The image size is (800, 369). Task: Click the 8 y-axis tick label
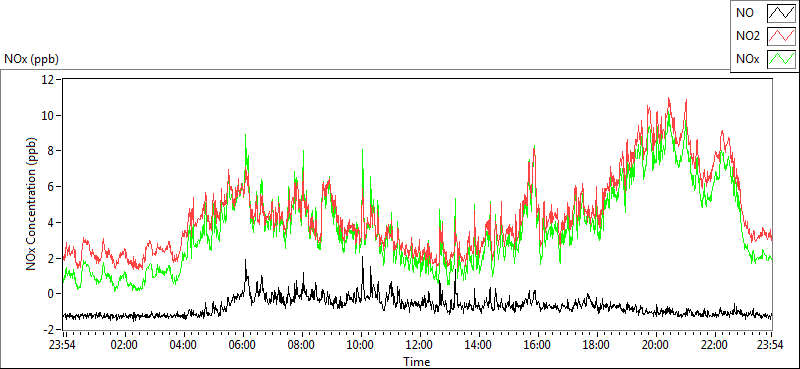pyautogui.click(x=51, y=151)
